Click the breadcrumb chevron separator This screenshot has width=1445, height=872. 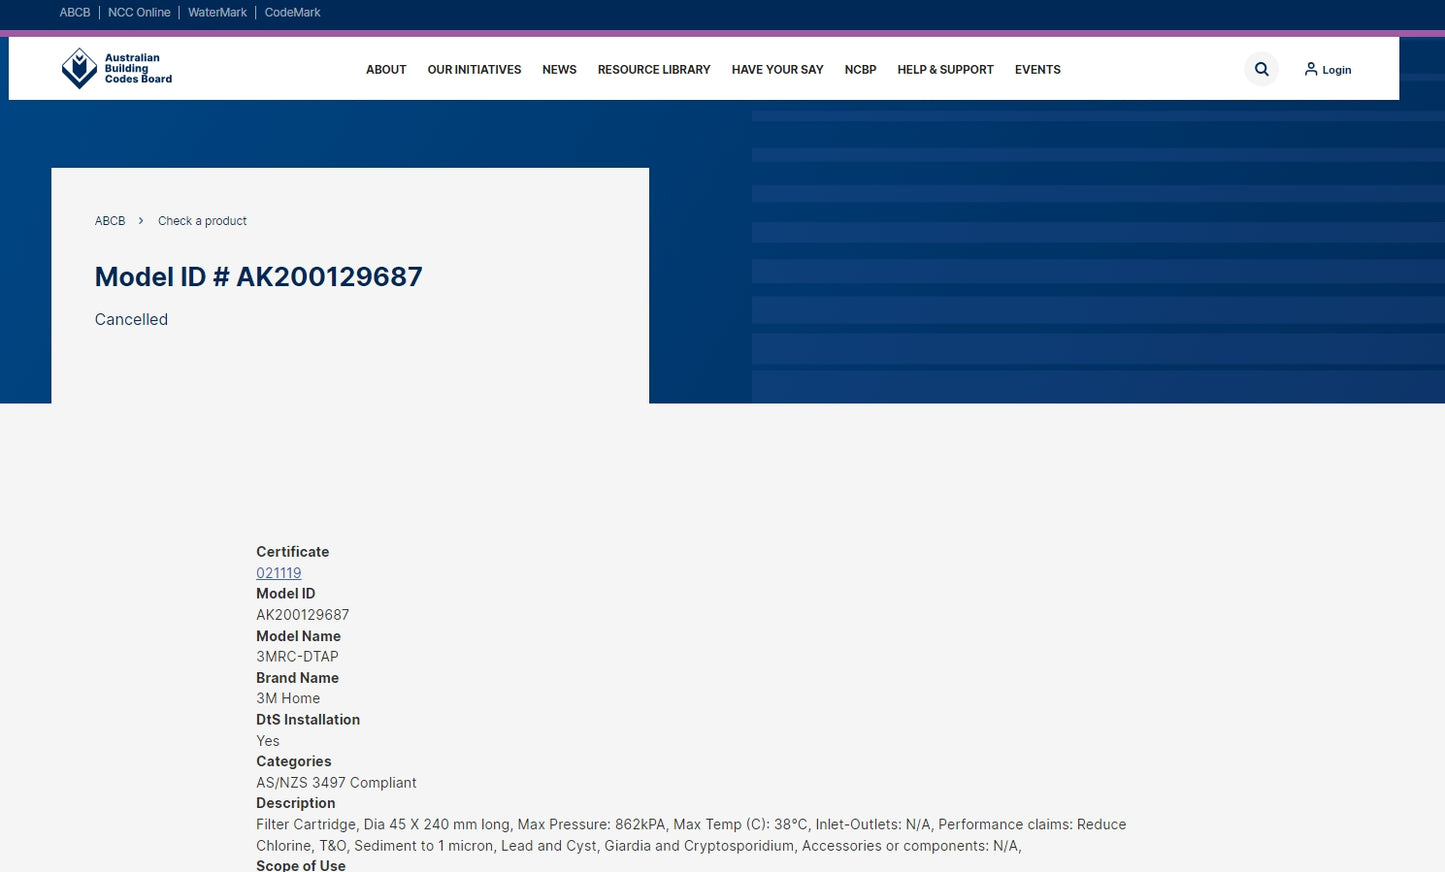pos(141,221)
